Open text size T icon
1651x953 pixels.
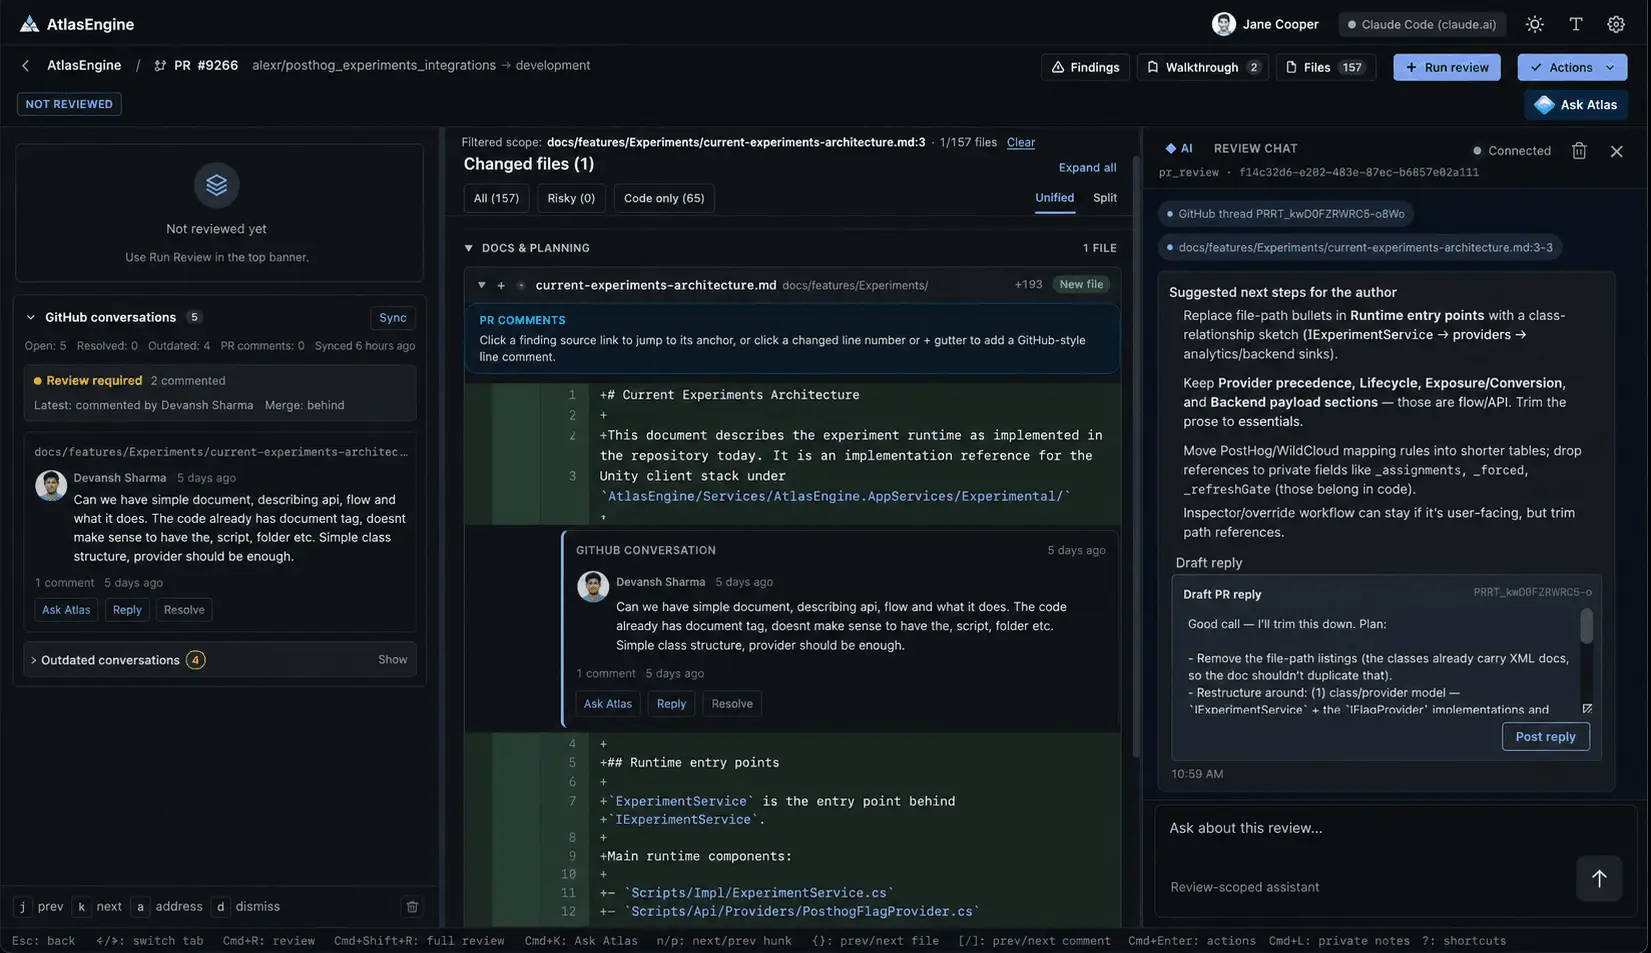(1575, 24)
